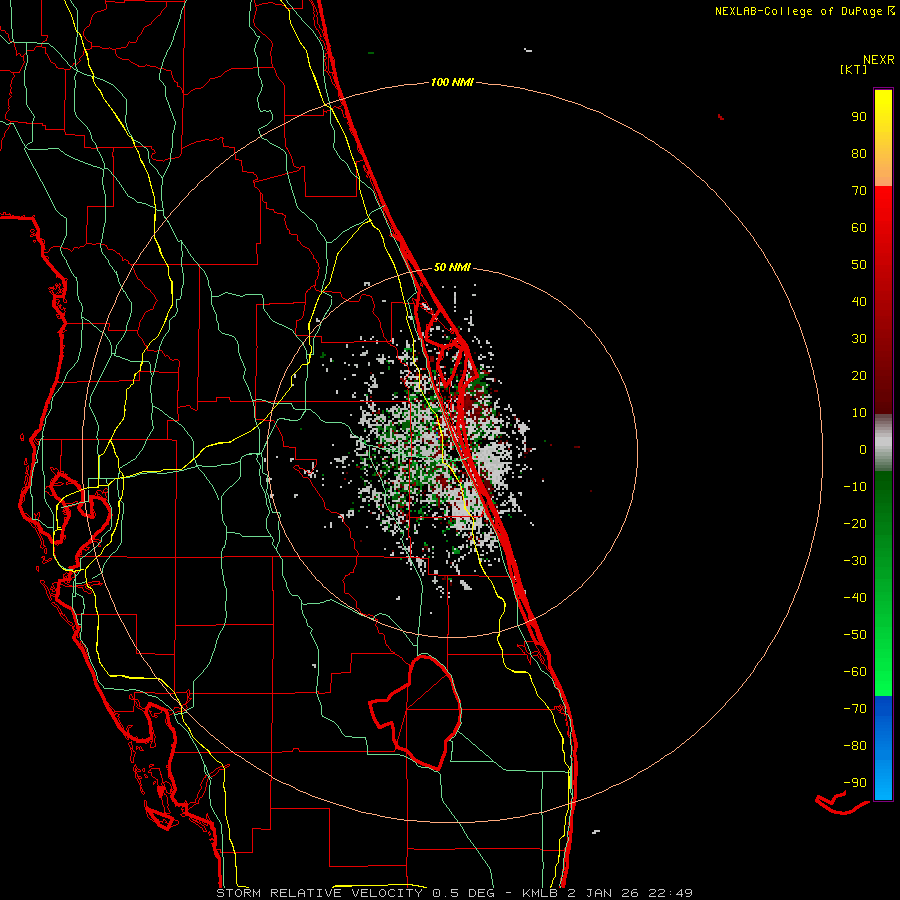
Task: Click Lake Okeechobee outline on the map
Action: click(x=416, y=712)
